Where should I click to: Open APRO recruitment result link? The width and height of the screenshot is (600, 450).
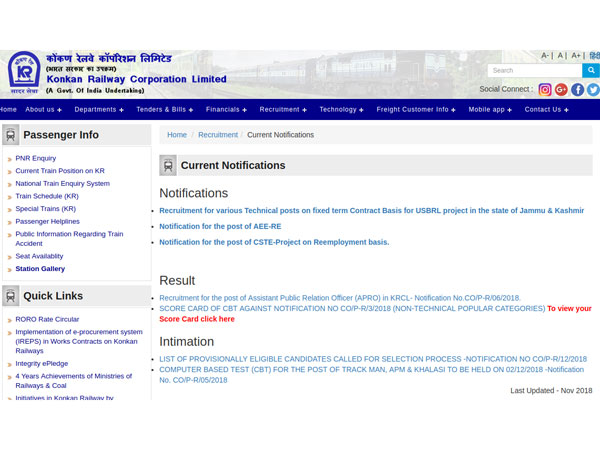(x=340, y=298)
